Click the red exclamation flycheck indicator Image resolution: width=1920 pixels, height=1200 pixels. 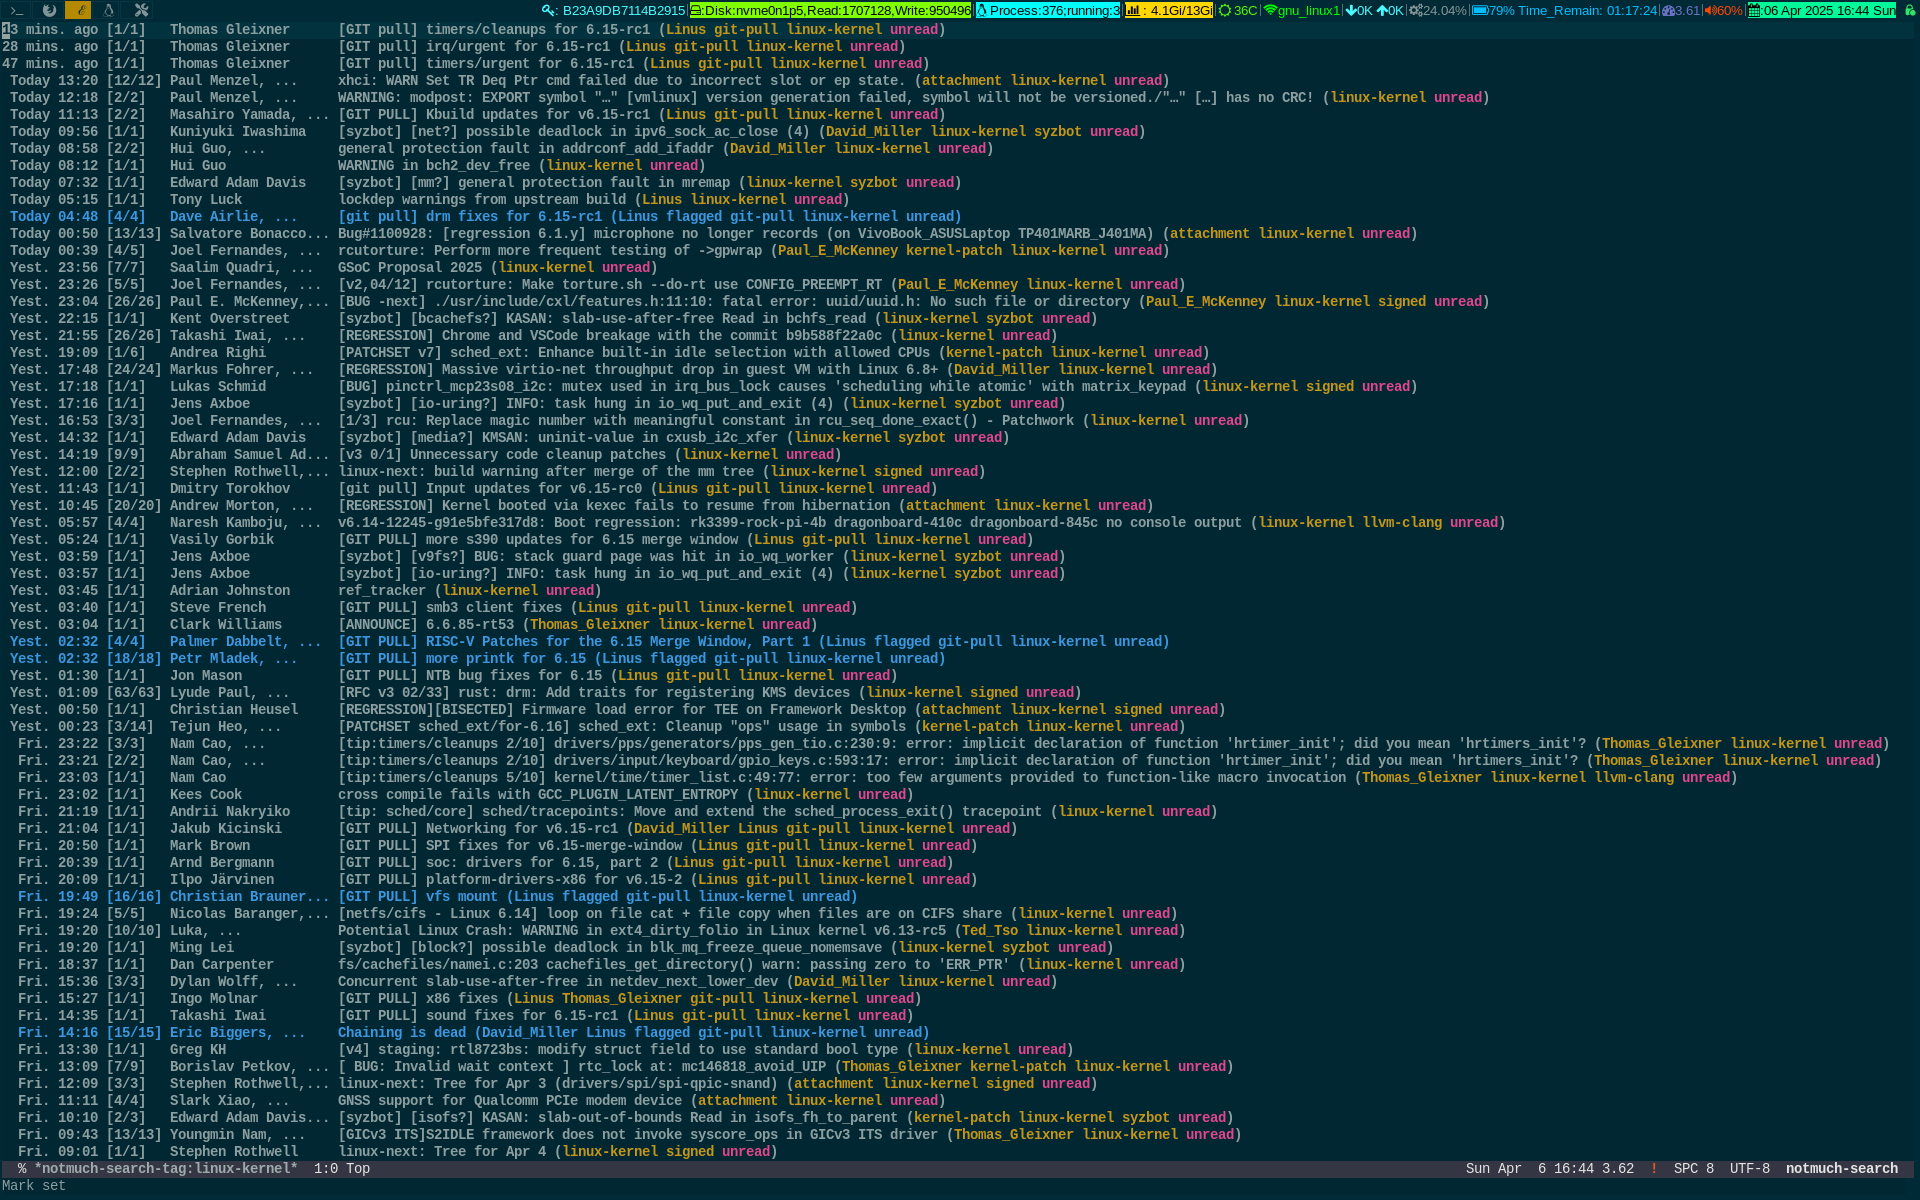coord(1653,1168)
